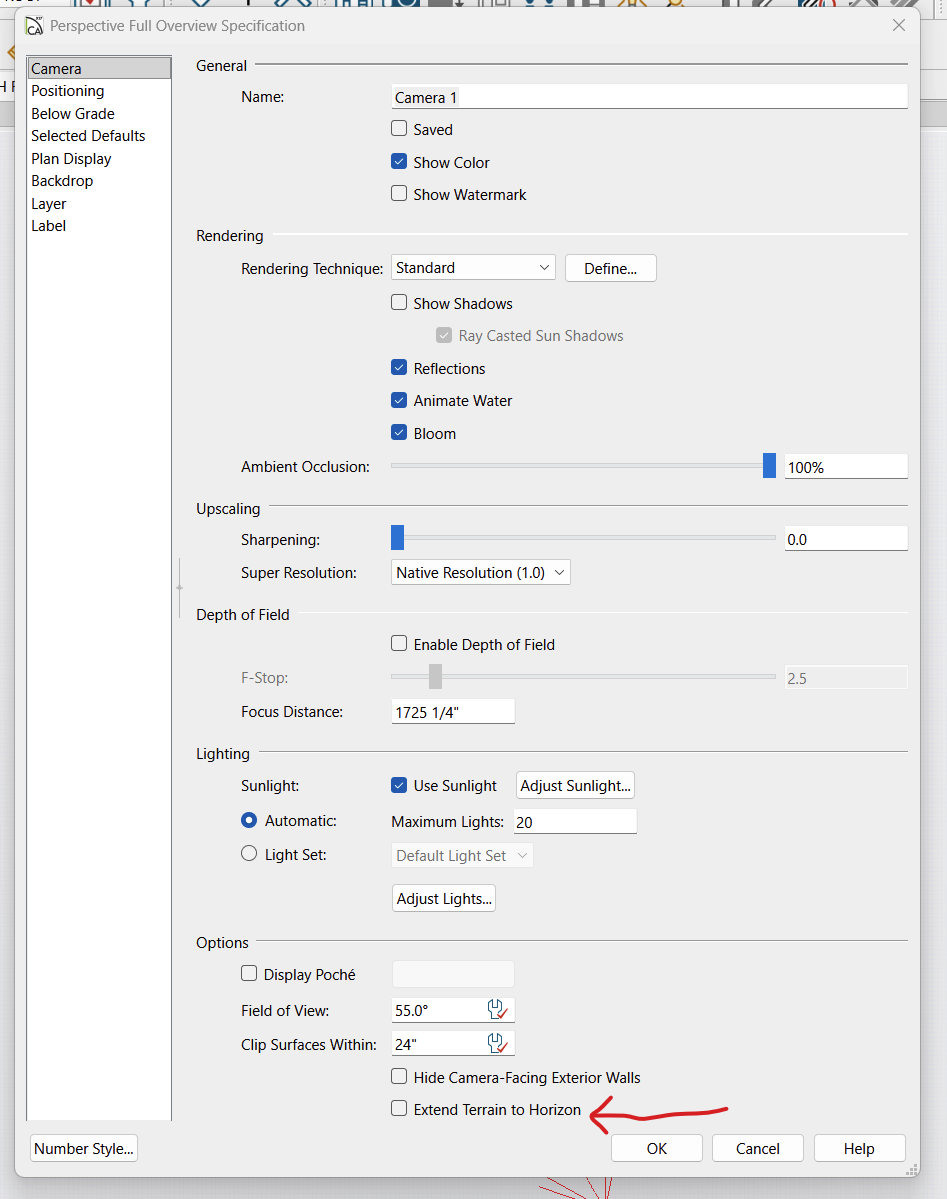The height and width of the screenshot is (1199, 947).
Task: Open Adjust Sunlight... settings
Action: click(575, 786)
